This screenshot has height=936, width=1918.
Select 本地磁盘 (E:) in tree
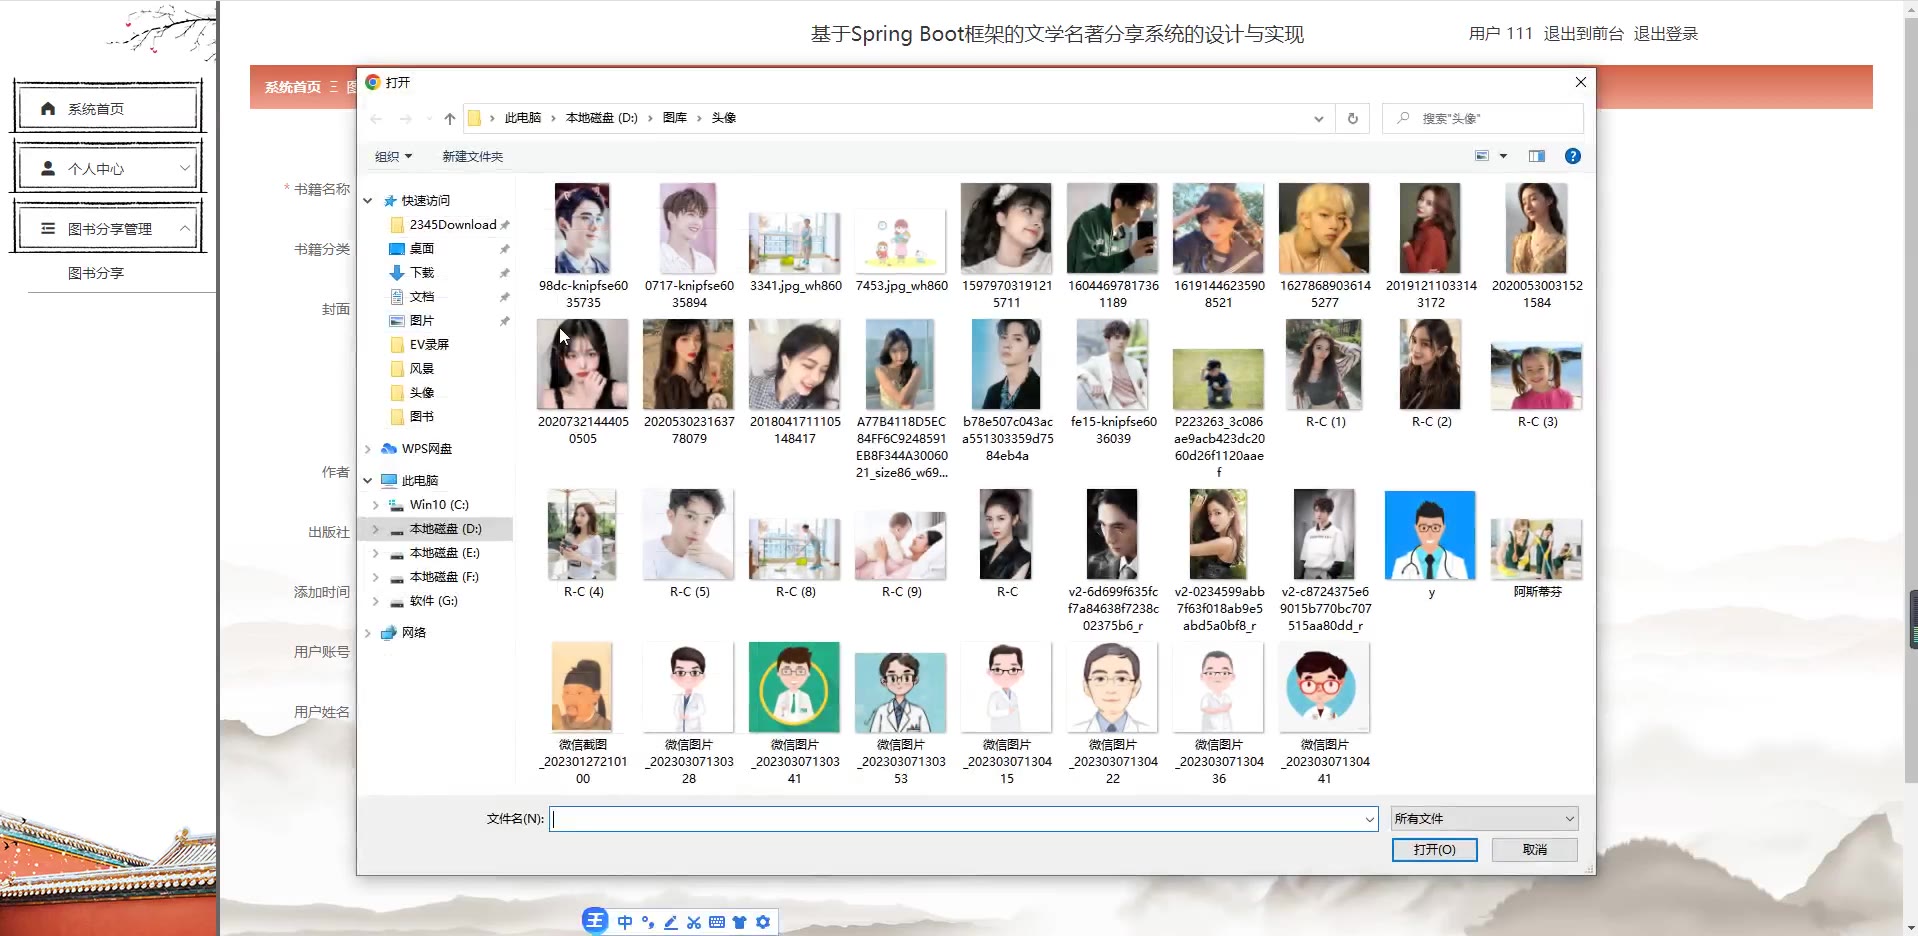pyautogui.click(x=436, y=553)
